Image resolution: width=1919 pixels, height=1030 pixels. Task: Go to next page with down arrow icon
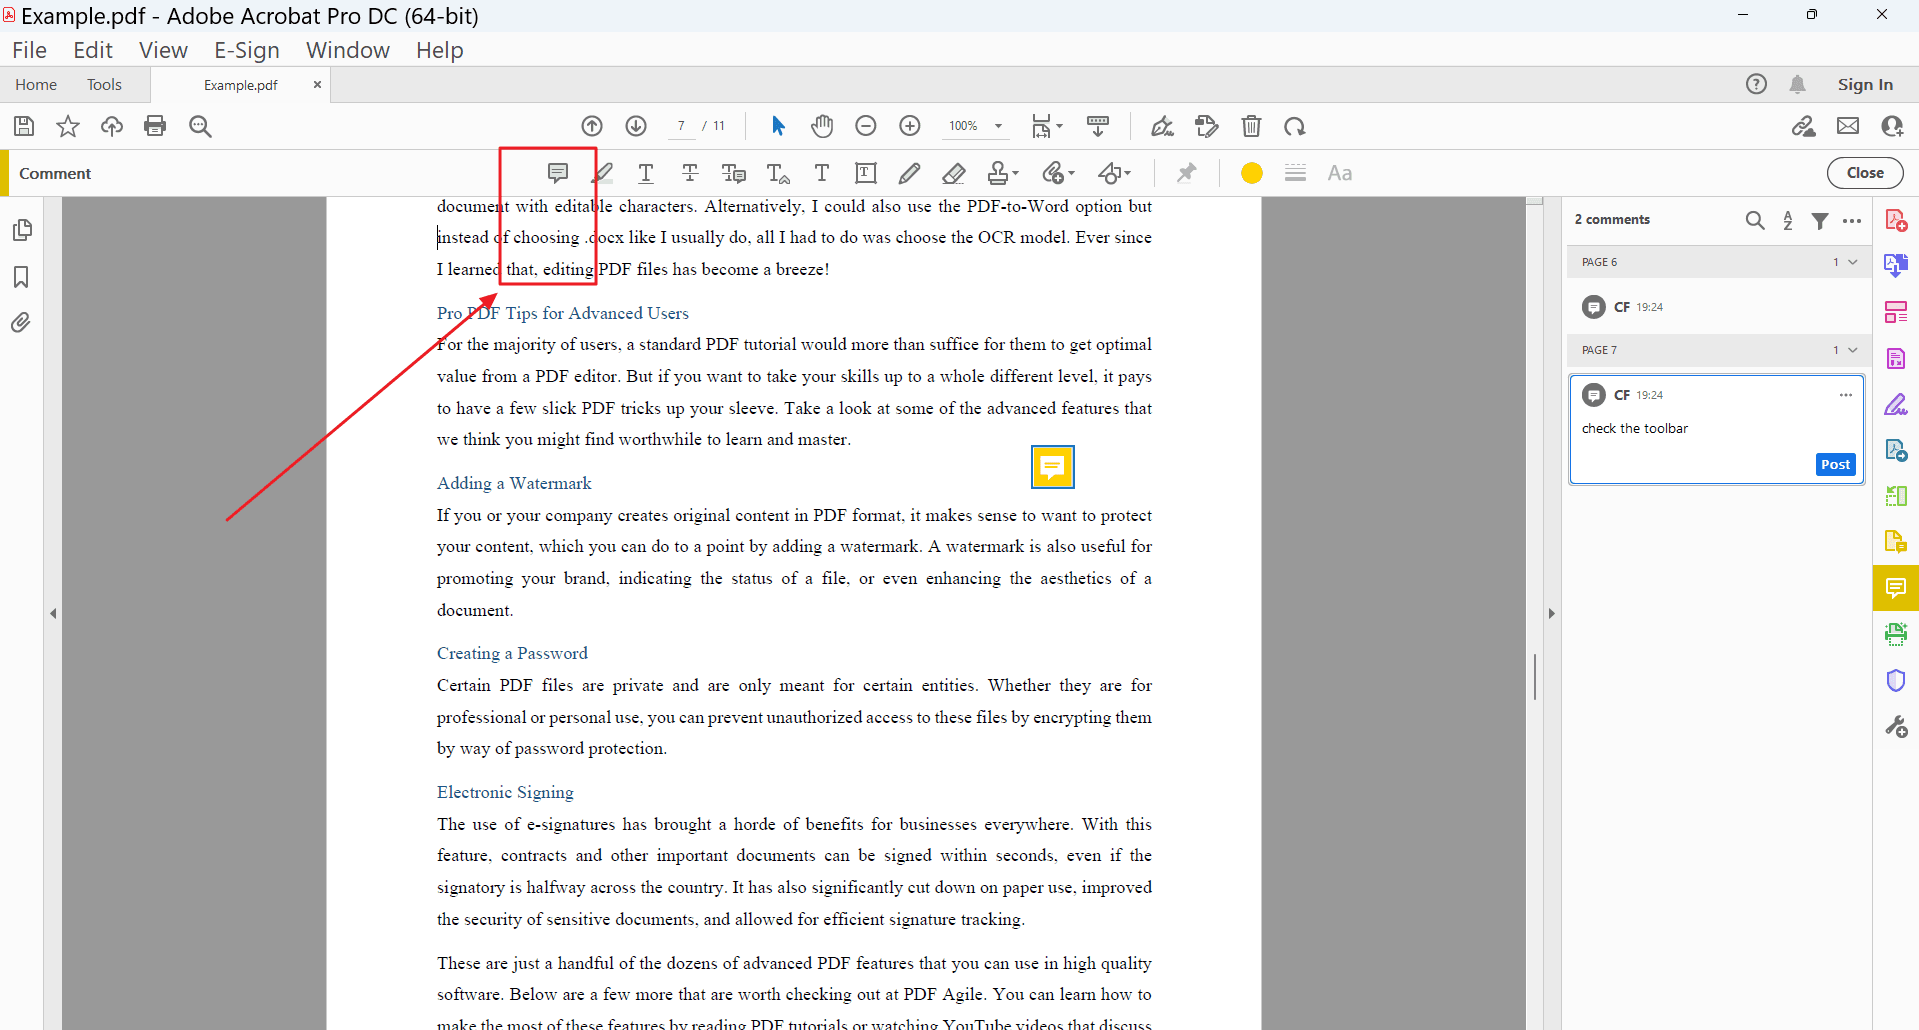coord(636,126)
